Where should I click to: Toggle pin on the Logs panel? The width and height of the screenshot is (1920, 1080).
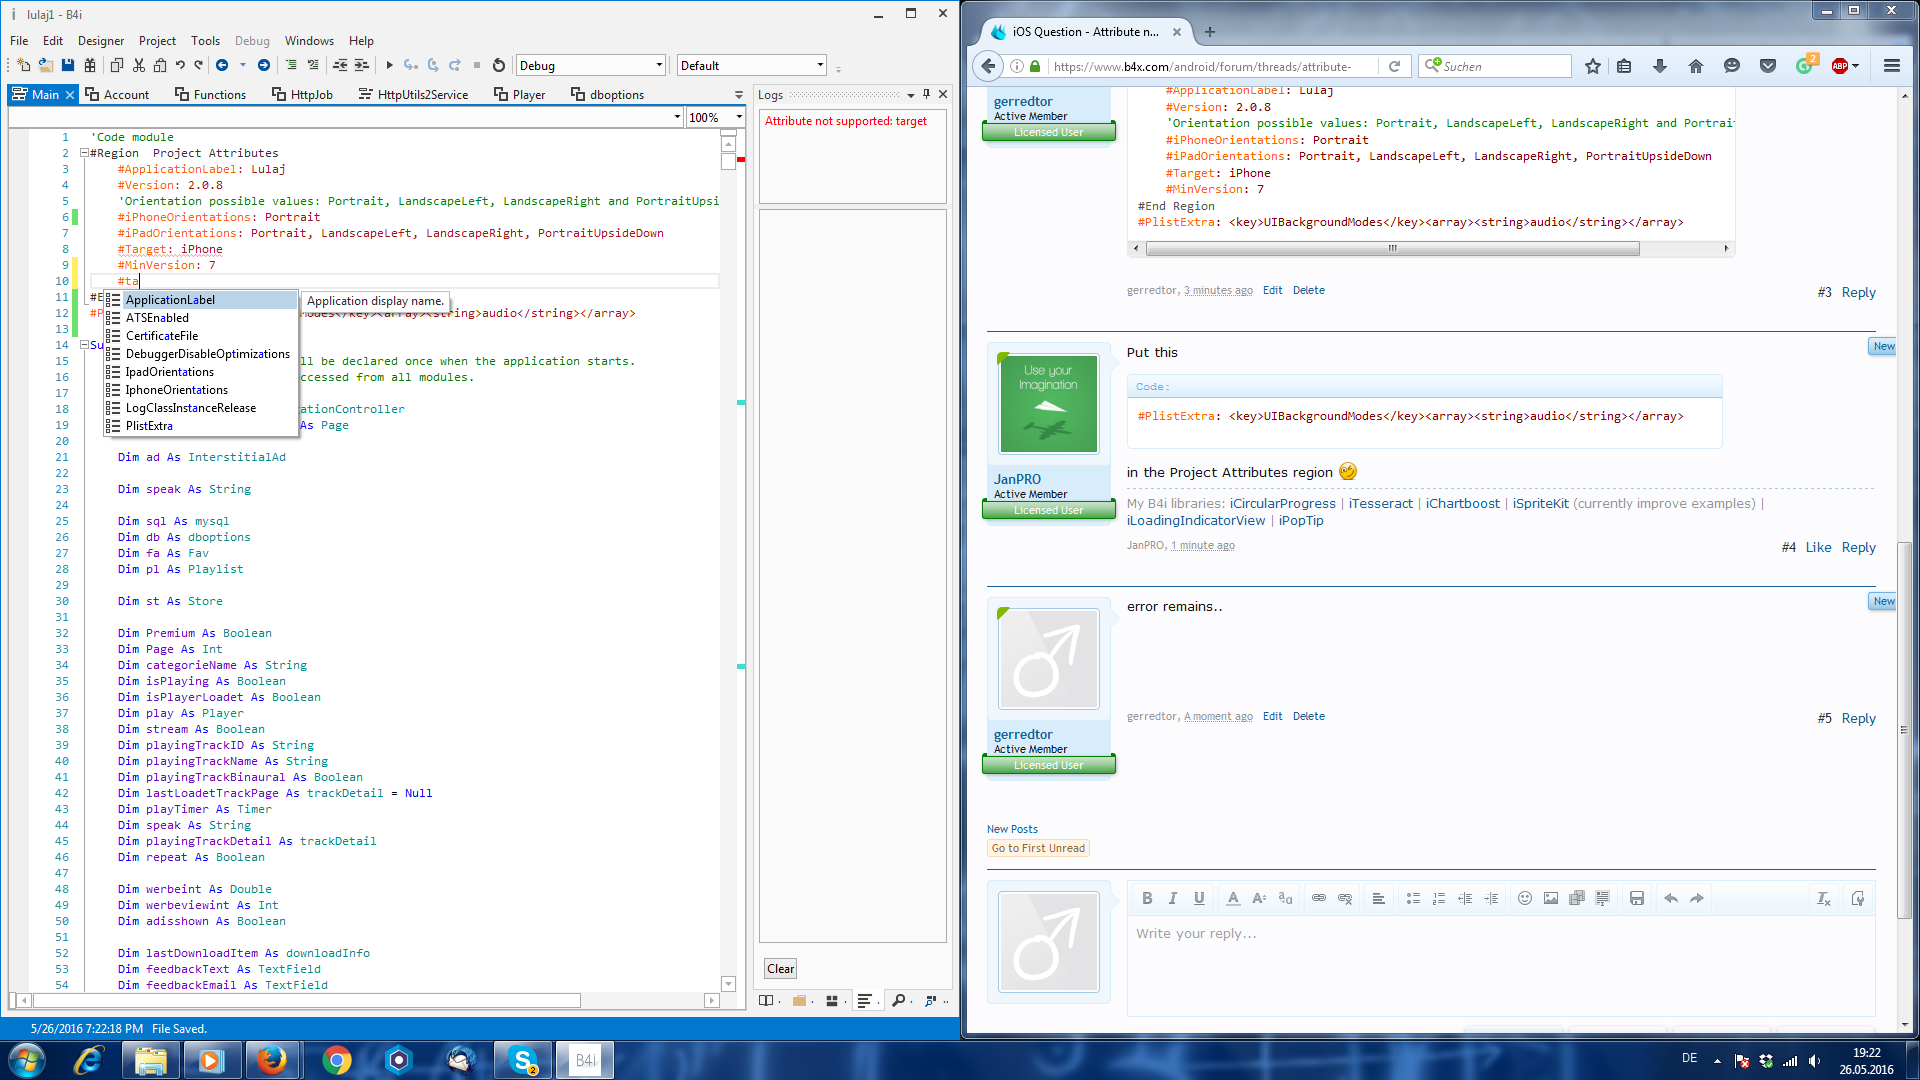[x=926, y=94]
